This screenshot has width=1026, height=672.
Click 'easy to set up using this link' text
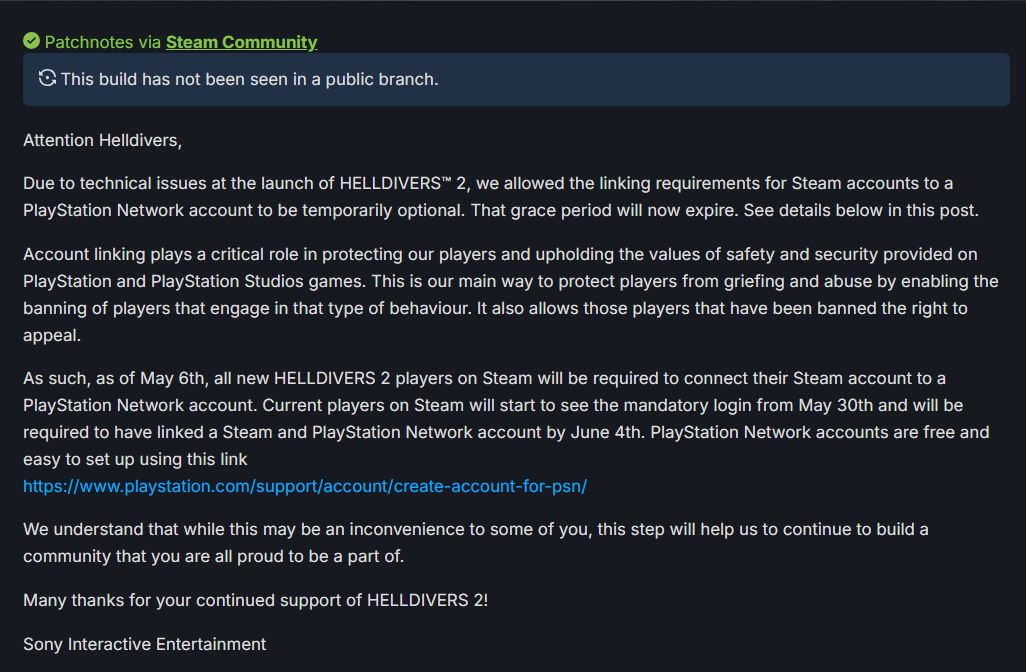pos(135,459)
